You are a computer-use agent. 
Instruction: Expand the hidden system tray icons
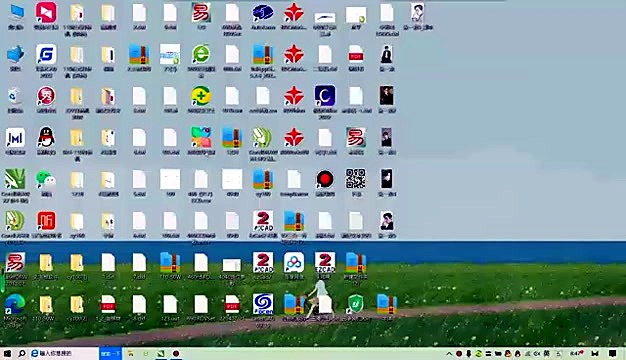coord(449,354)
